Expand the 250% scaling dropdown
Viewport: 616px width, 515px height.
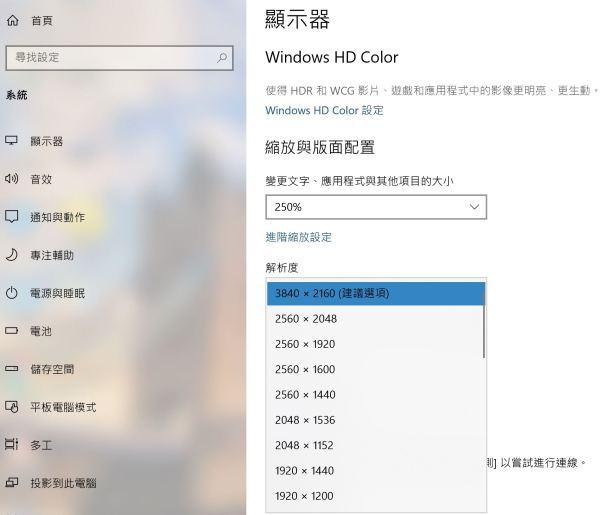tap(376, 207)
